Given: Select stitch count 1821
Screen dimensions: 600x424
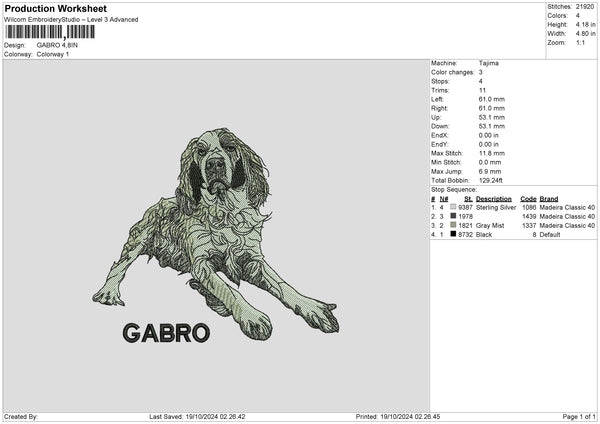Looking at the screenshot, I should [x=465, y=225].
